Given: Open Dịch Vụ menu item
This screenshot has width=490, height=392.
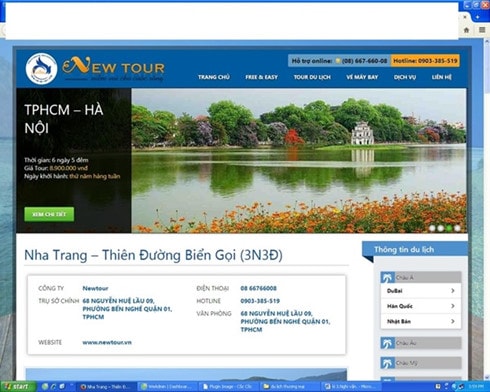Looking at the screenshot, I should pyautogui.click(x=405, y=77).
